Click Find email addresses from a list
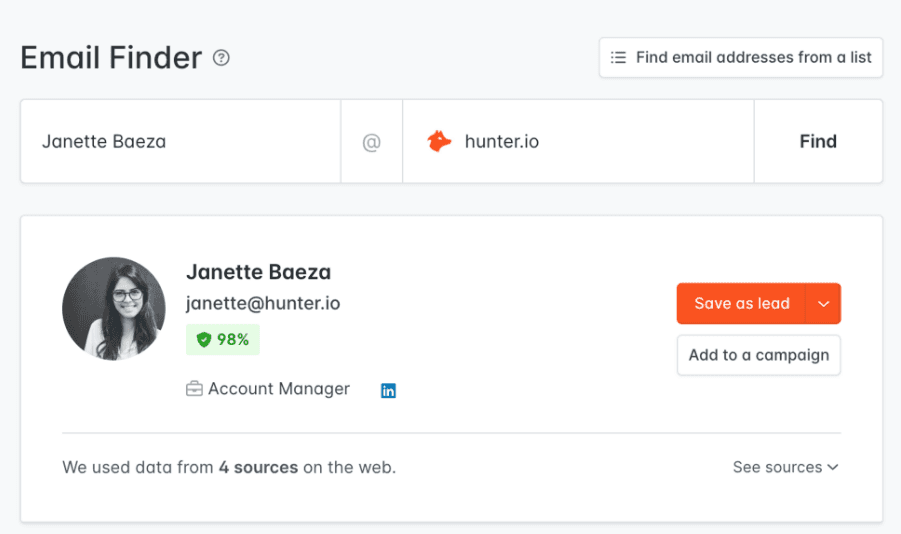 (741, 57)
